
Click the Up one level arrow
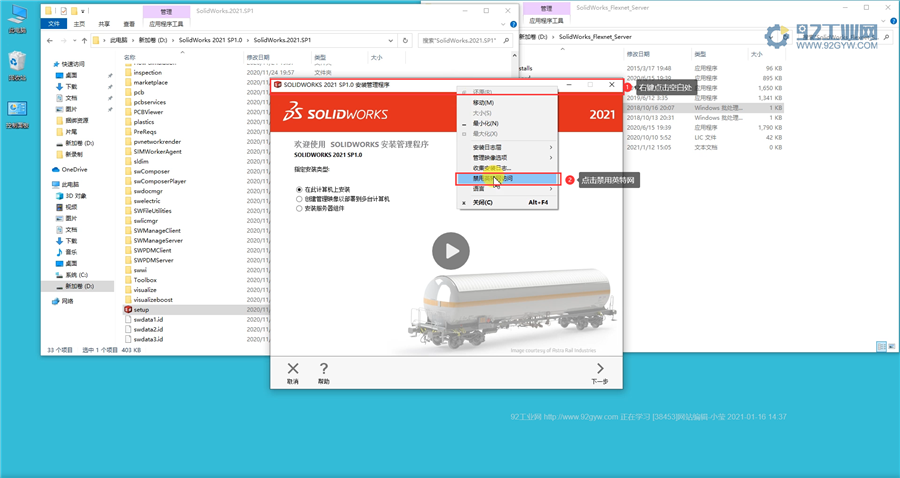pos(85,40)
